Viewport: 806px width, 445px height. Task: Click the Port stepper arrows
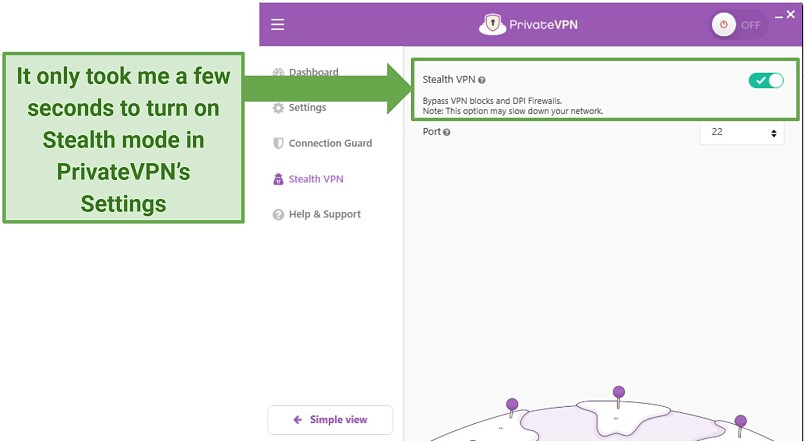[x=774, y=134]
